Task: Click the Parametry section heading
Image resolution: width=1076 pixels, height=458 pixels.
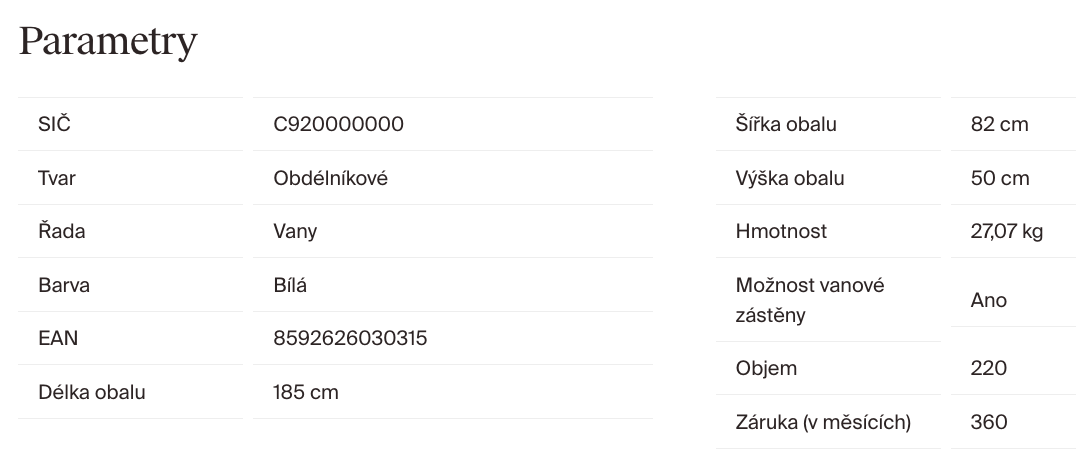Action: [108, 42]
